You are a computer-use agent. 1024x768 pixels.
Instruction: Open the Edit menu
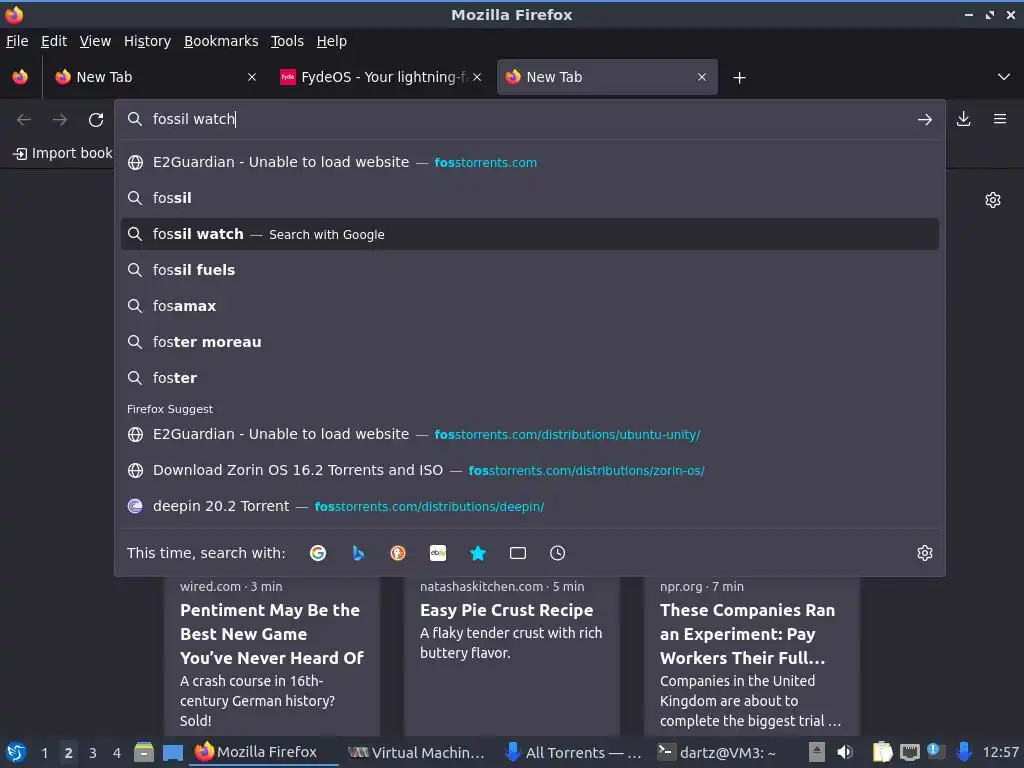pyautogui.click(x=54, y=41)
